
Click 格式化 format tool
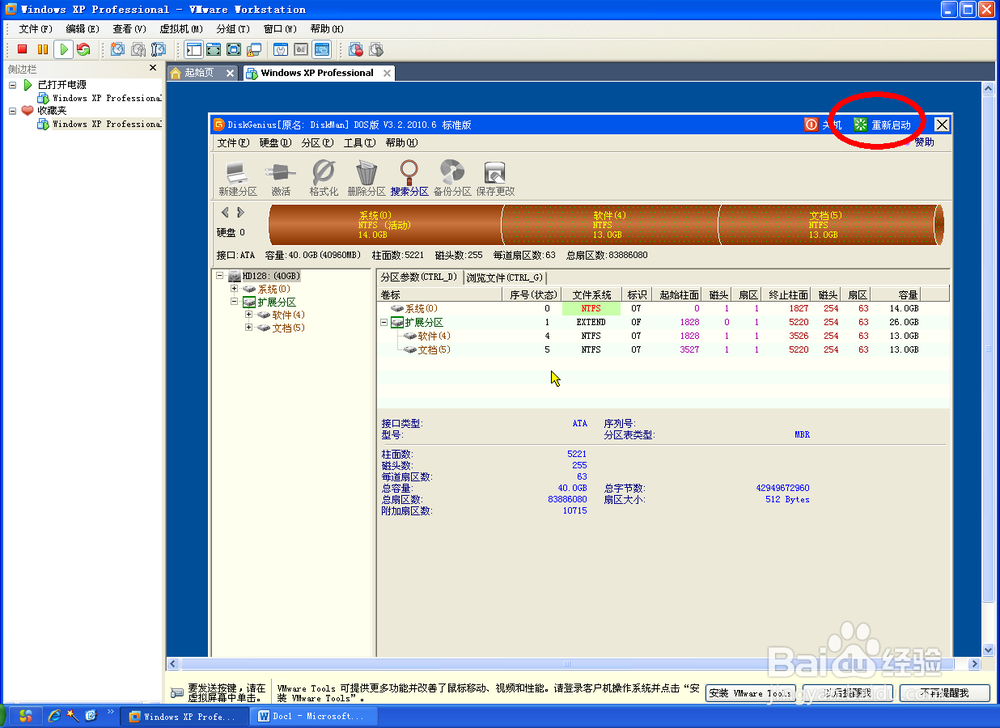(323, 178)
